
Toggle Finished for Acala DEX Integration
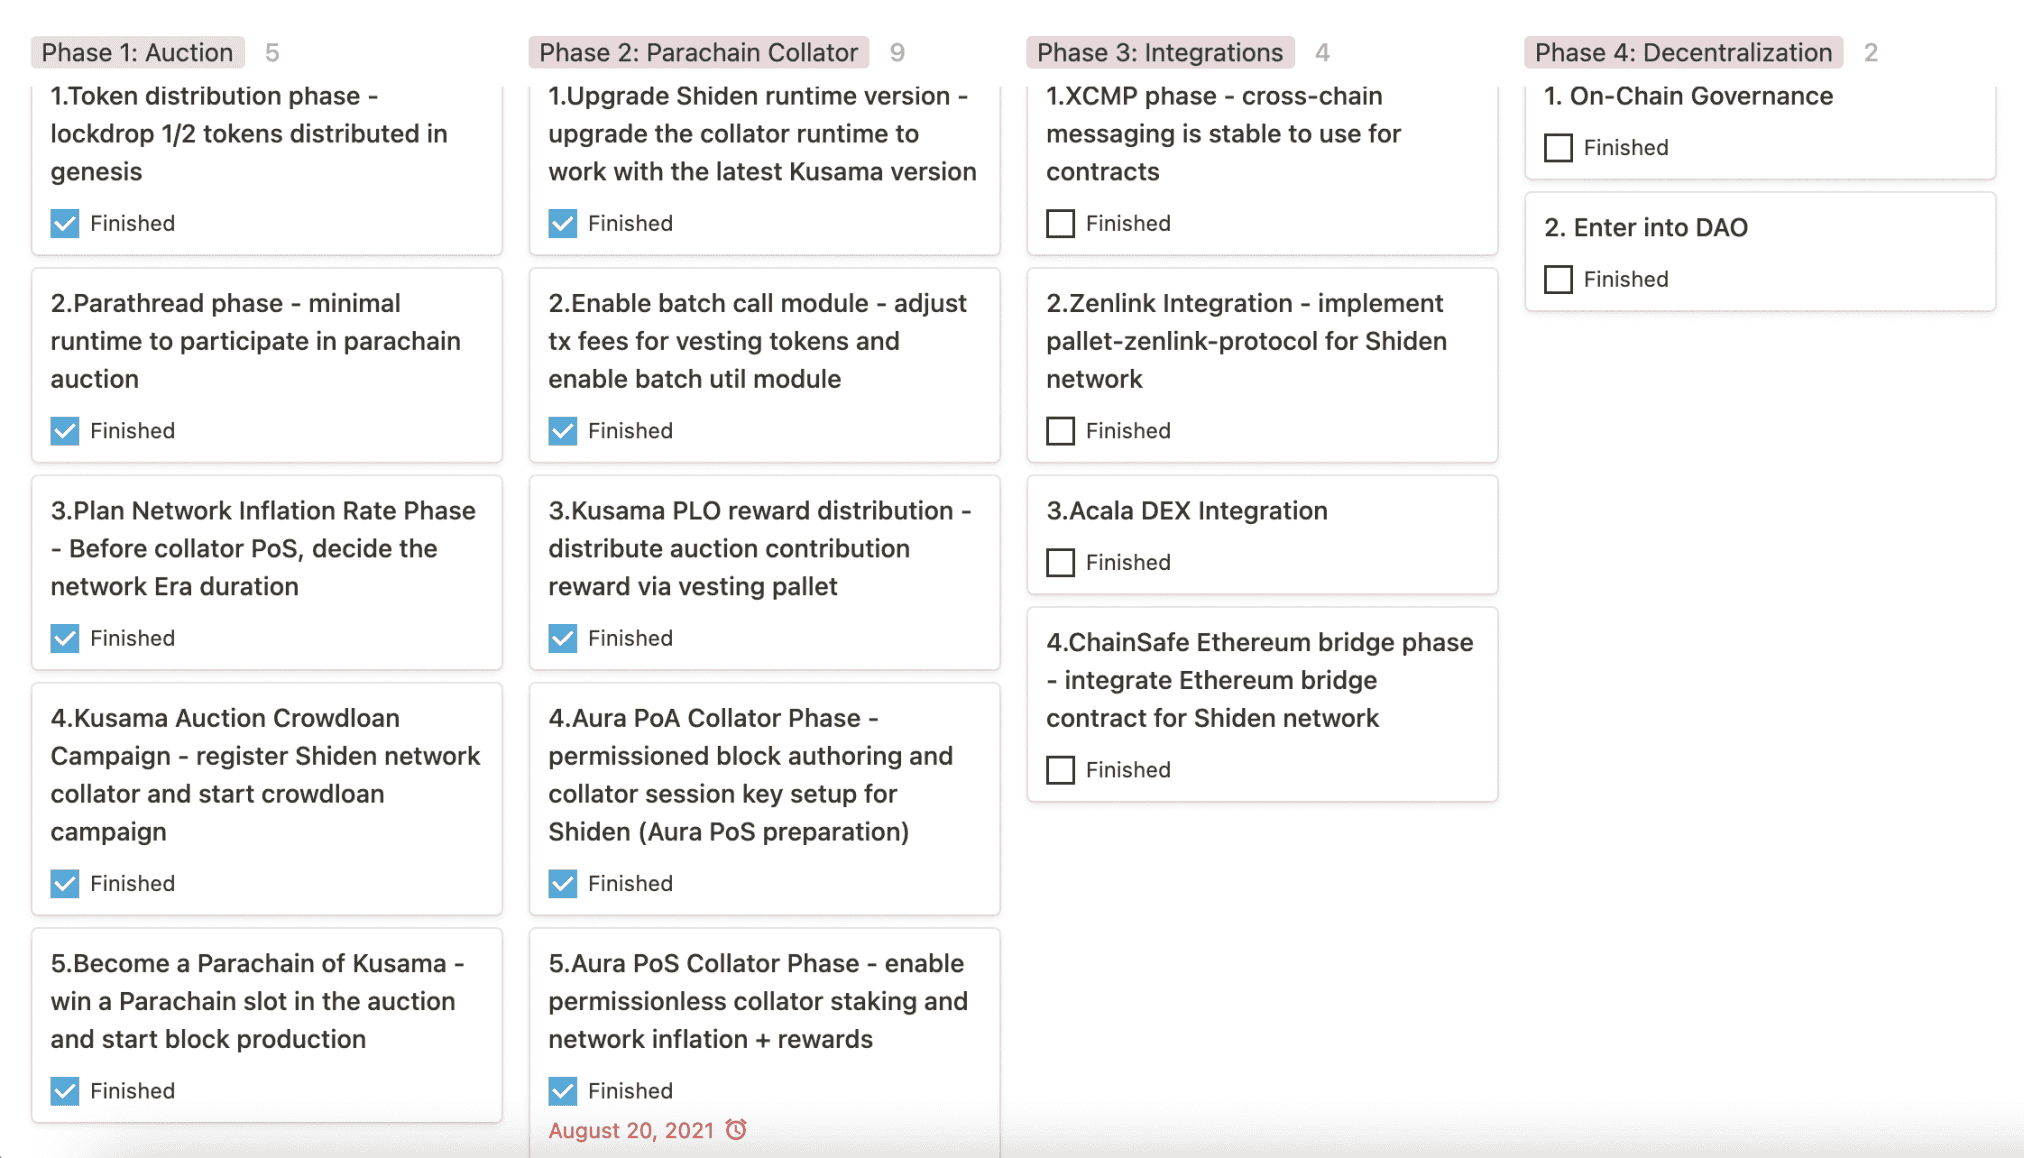[1061, 562]
